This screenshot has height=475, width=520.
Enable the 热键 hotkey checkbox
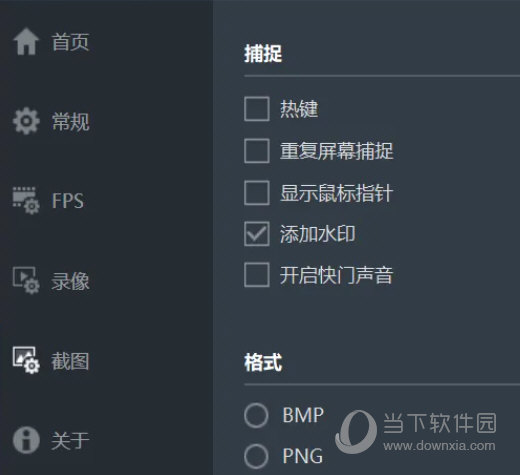point(257,109)
